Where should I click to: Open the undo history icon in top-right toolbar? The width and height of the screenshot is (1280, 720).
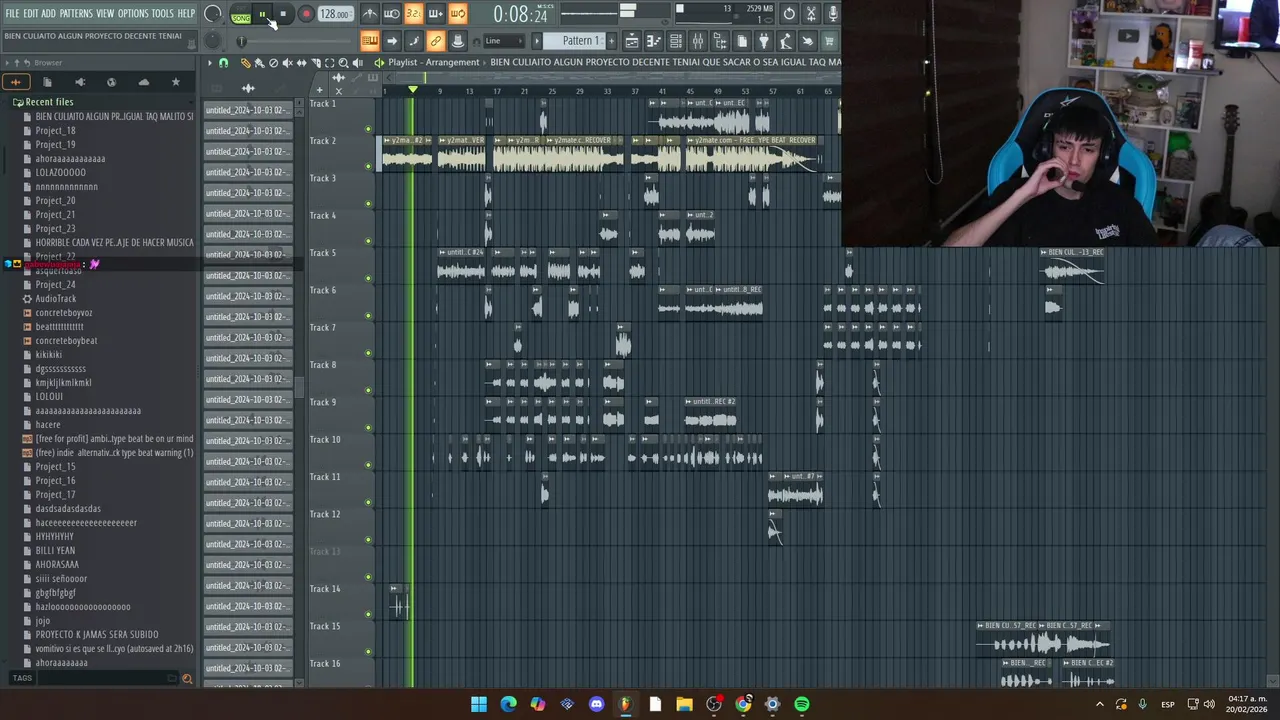coord(789,14)
